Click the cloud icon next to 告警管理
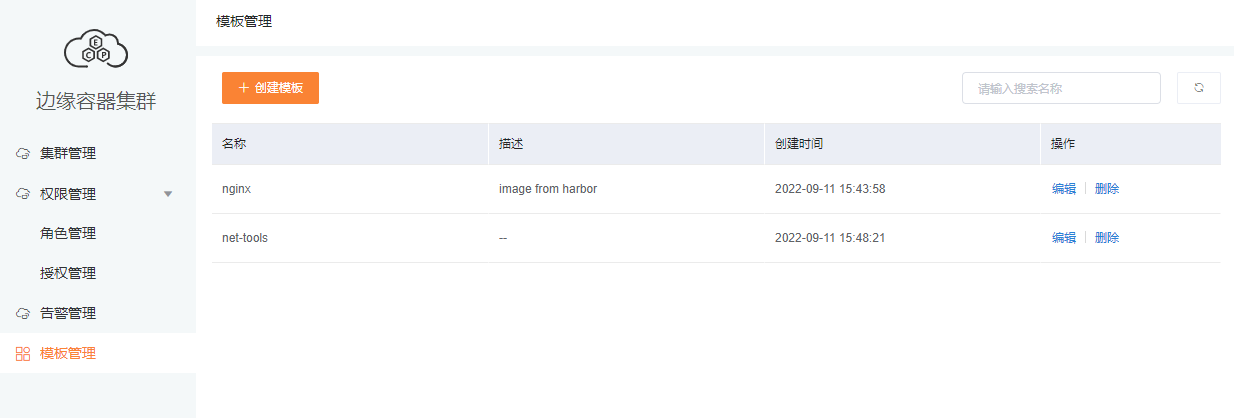Image resolution: width=1234 pixels, height=418 pixels. [x=23, y=314]
